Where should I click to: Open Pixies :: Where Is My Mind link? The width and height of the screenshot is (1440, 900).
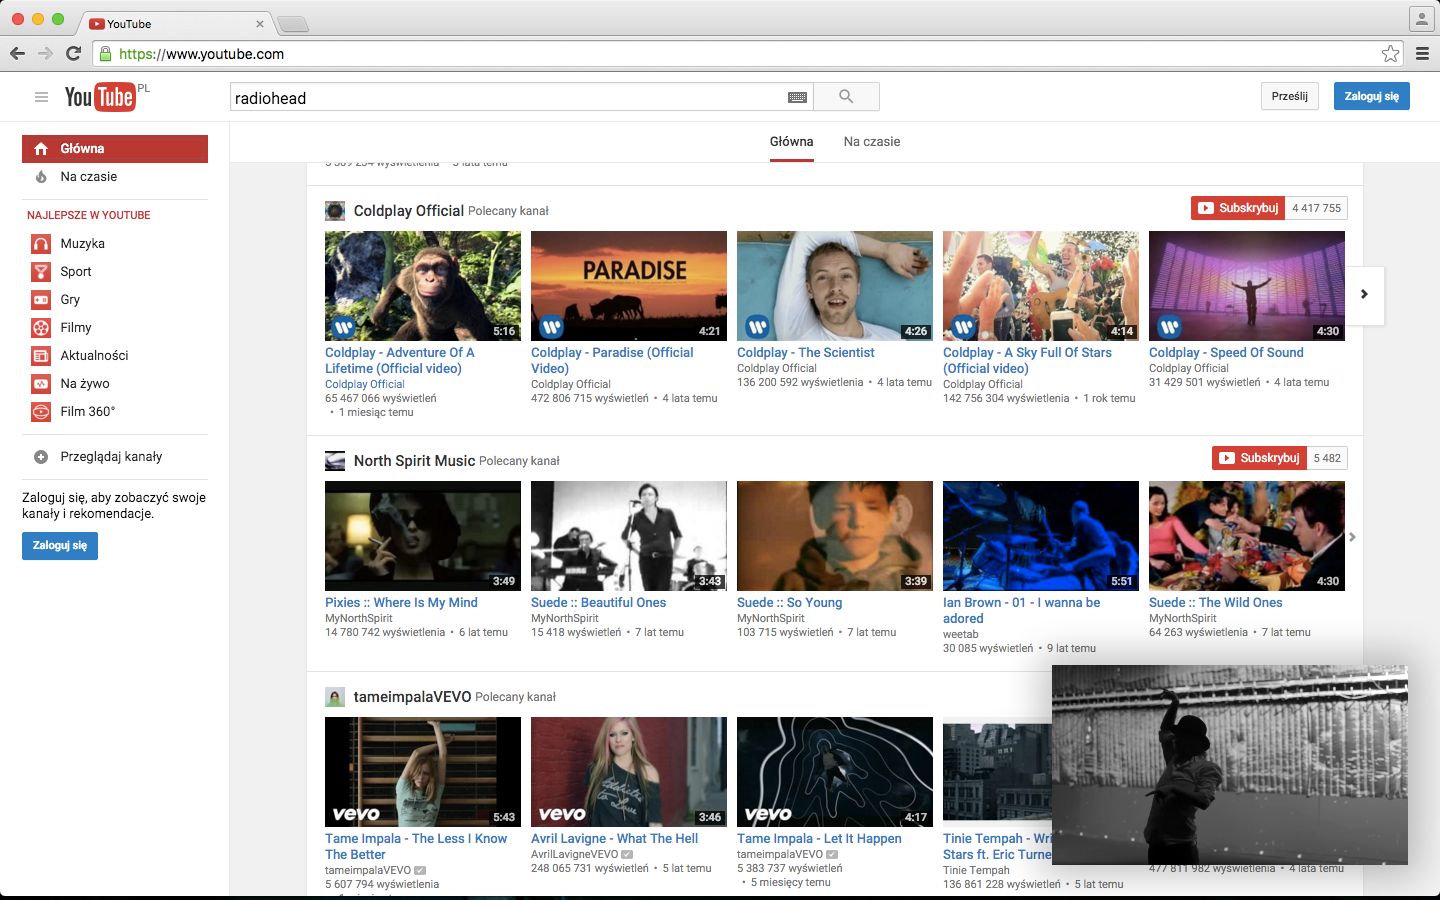tap(401, 602)
